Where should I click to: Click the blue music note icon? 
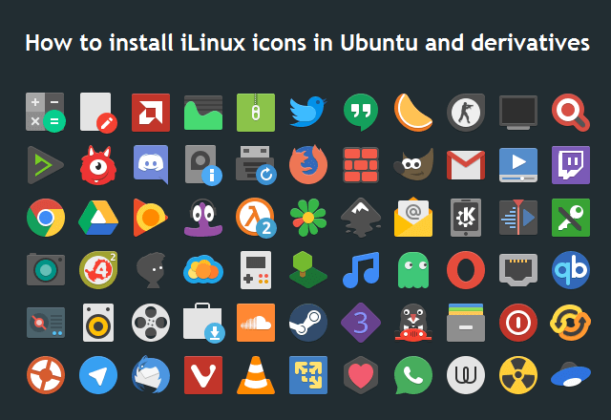pos(361,270)
